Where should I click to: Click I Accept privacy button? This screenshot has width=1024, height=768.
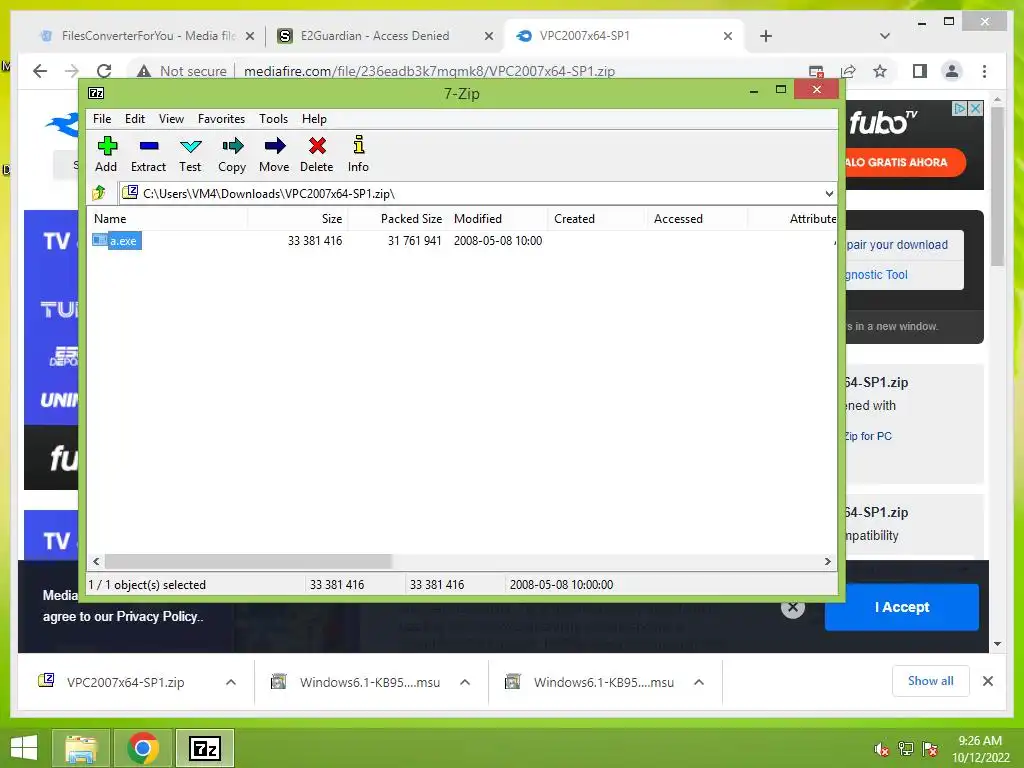(x=902, y=607)
